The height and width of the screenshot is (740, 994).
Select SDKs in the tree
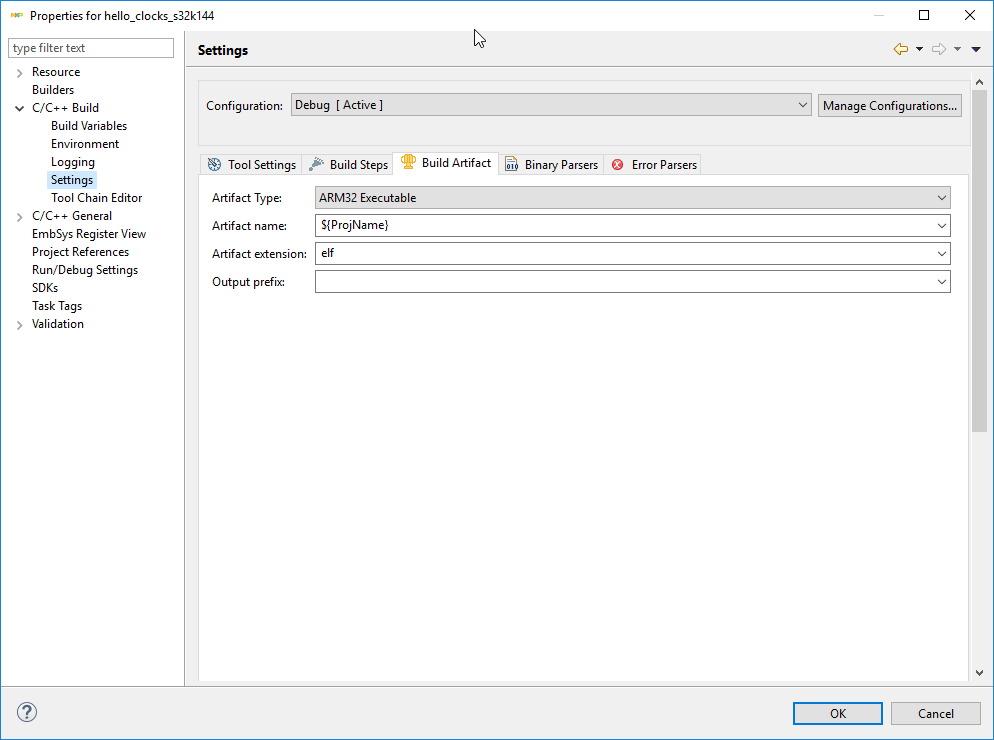pyautogui.click(x=45, y=288)
